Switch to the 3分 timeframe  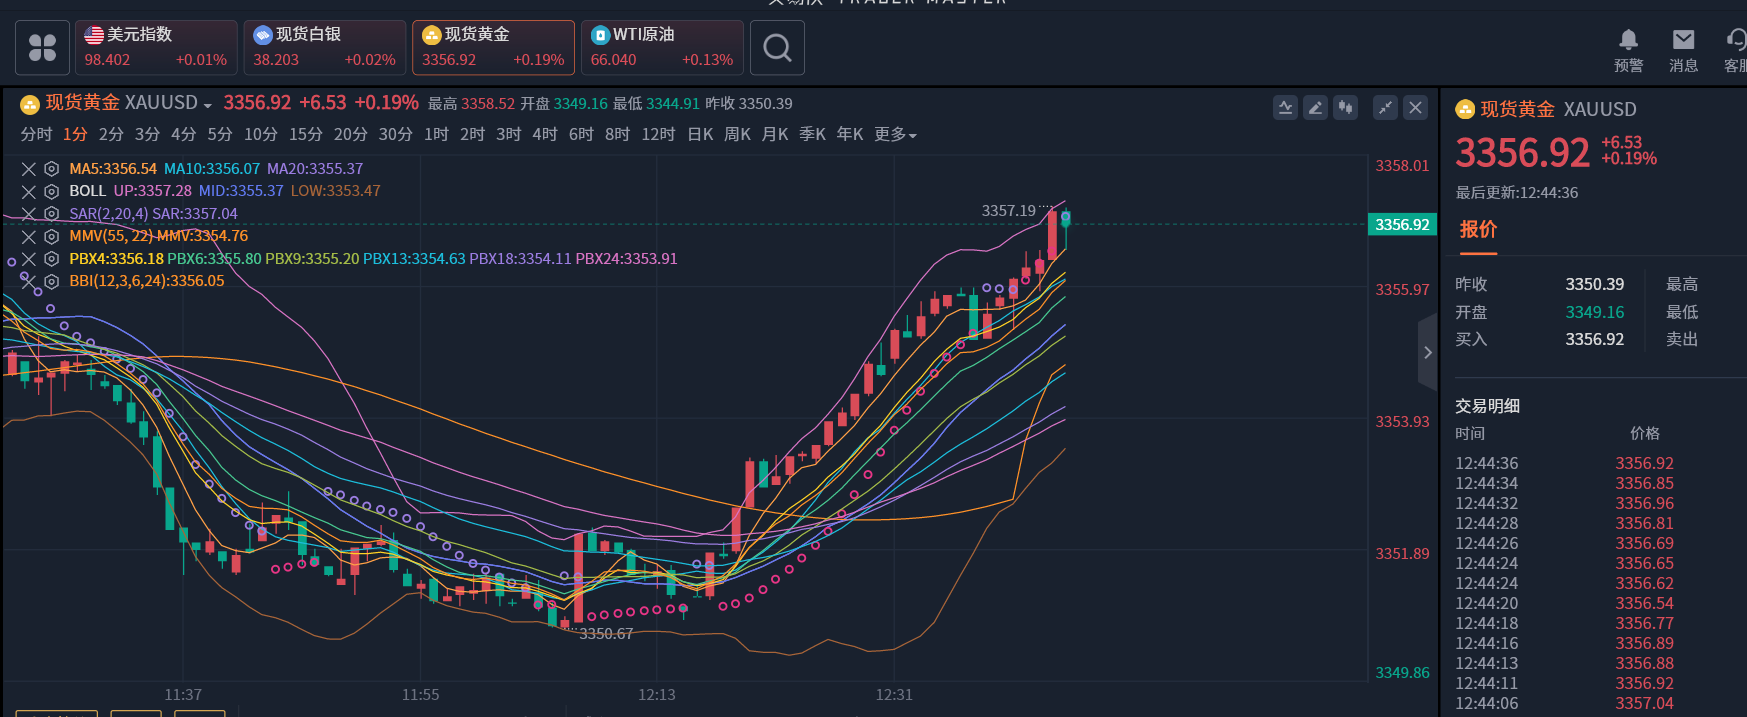(x=147, y=134)
